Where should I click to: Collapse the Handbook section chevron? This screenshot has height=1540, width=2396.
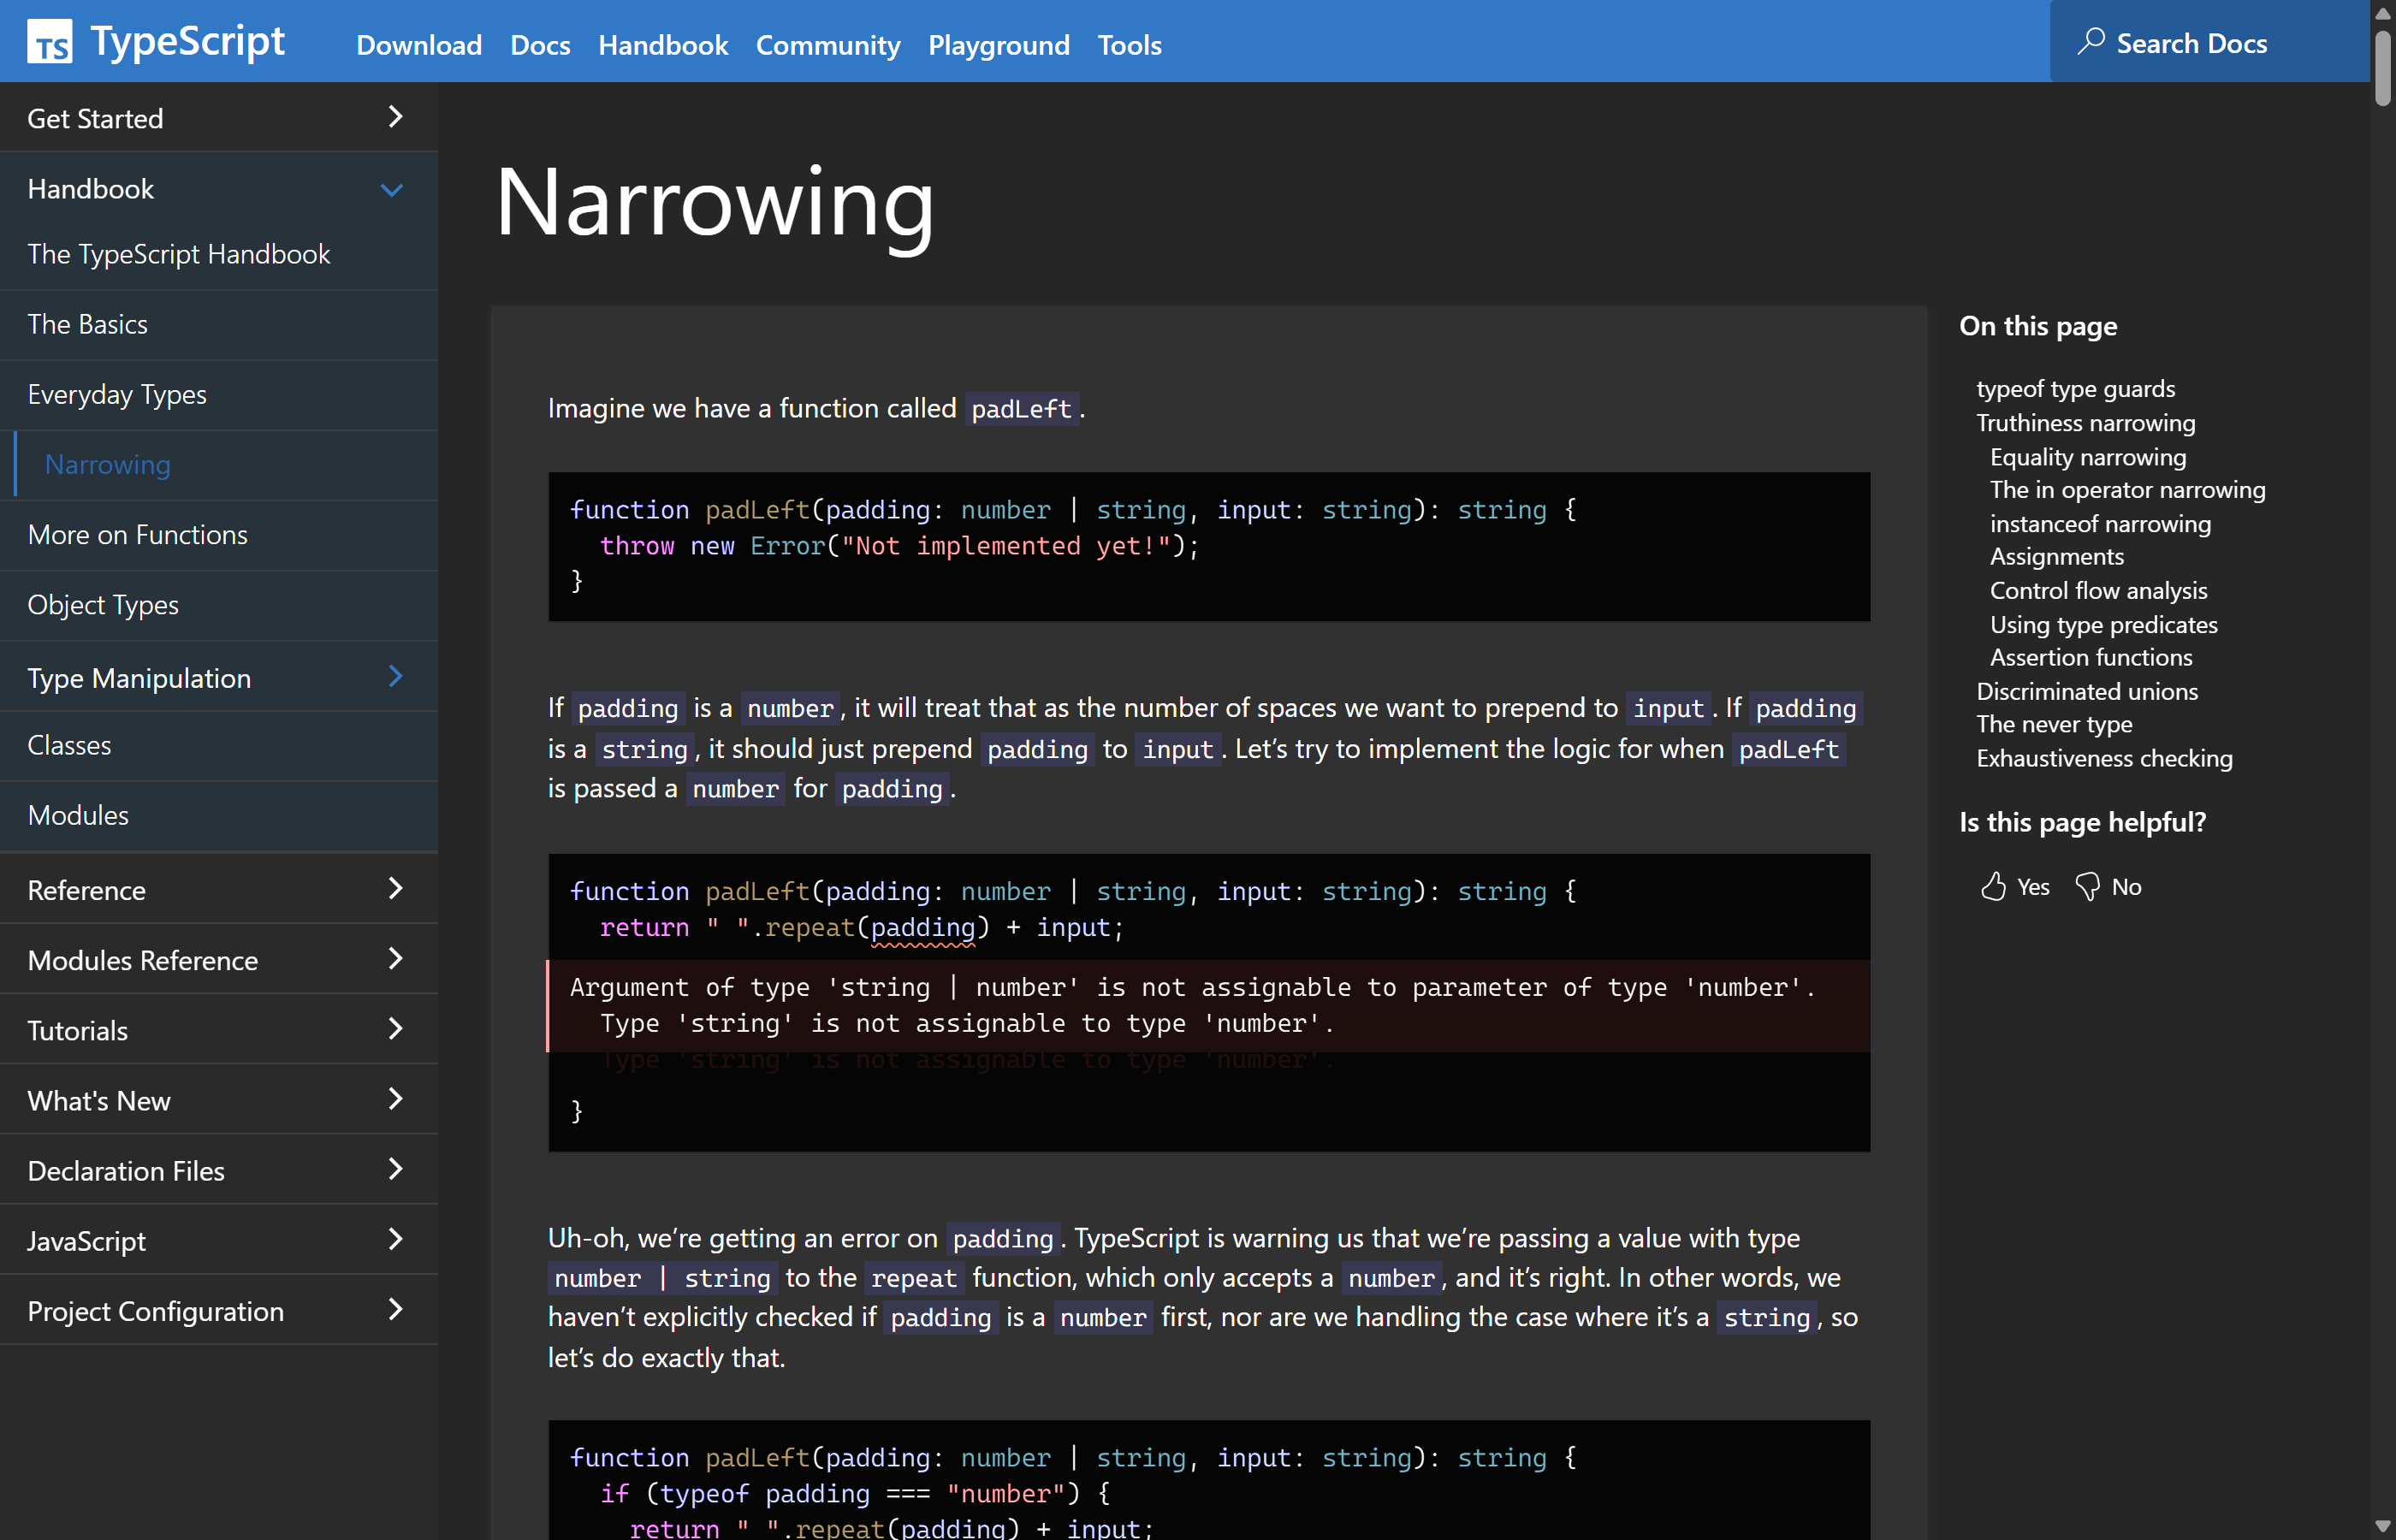392,189
